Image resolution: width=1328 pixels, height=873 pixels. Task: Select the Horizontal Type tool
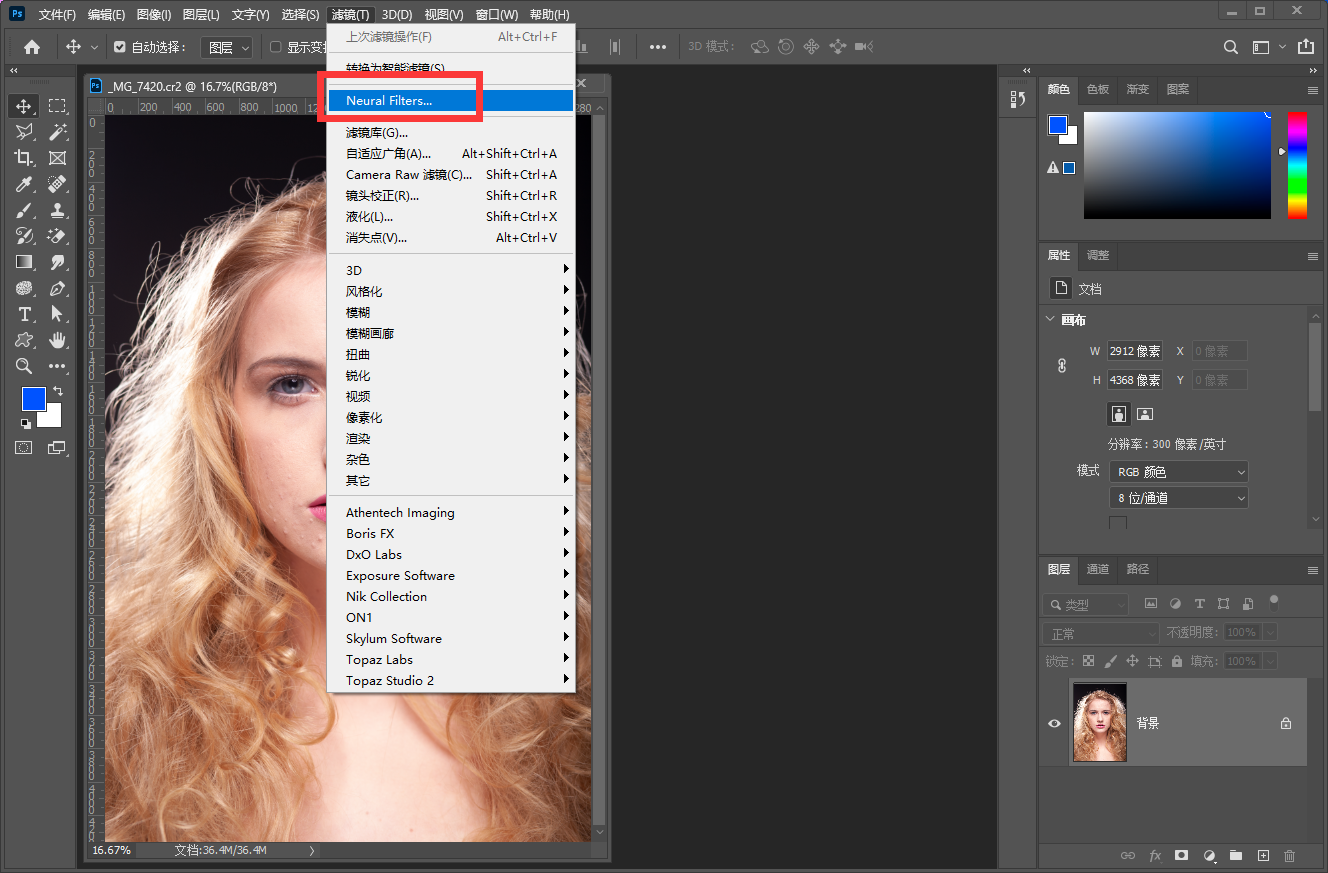tap(24, 314)
